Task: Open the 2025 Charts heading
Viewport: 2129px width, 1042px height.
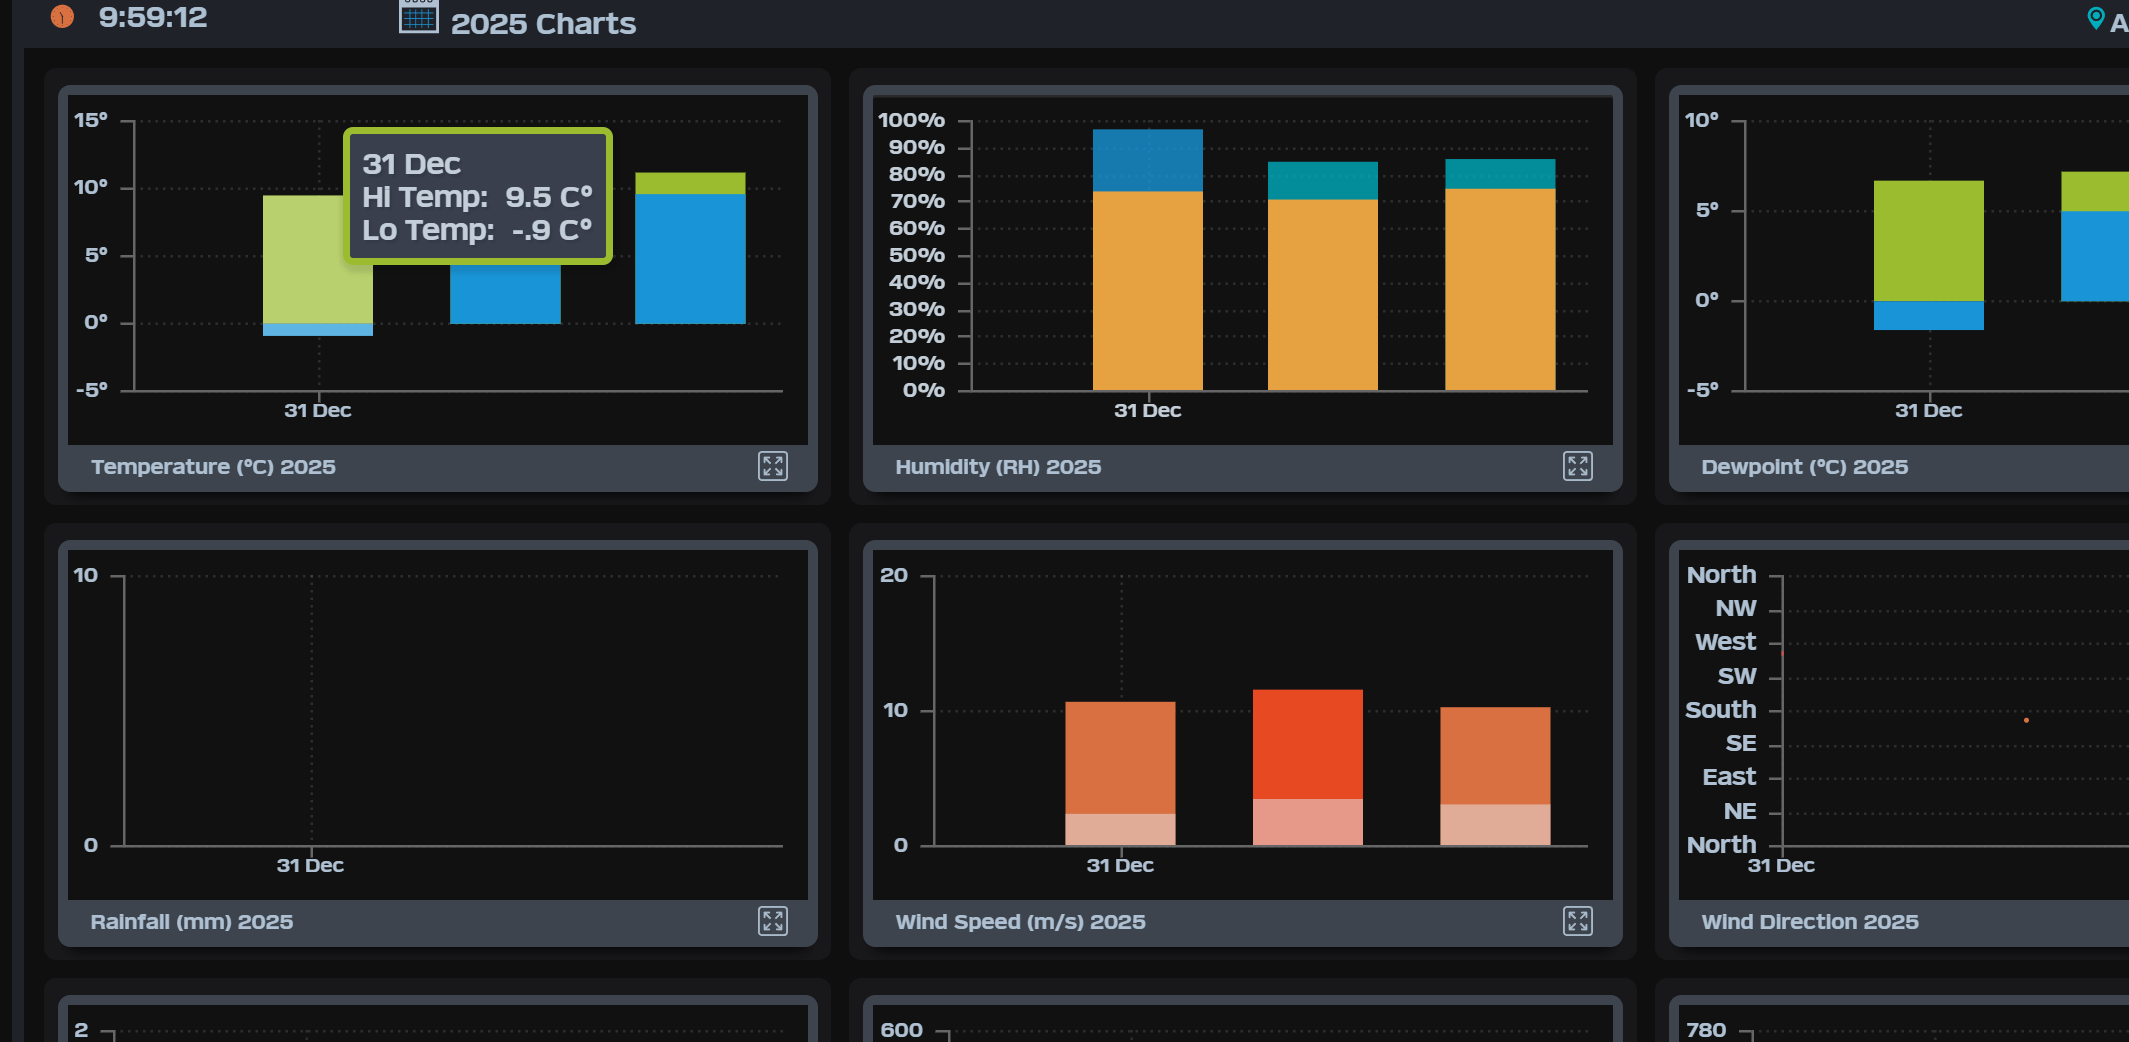Action: click(543, 23)
